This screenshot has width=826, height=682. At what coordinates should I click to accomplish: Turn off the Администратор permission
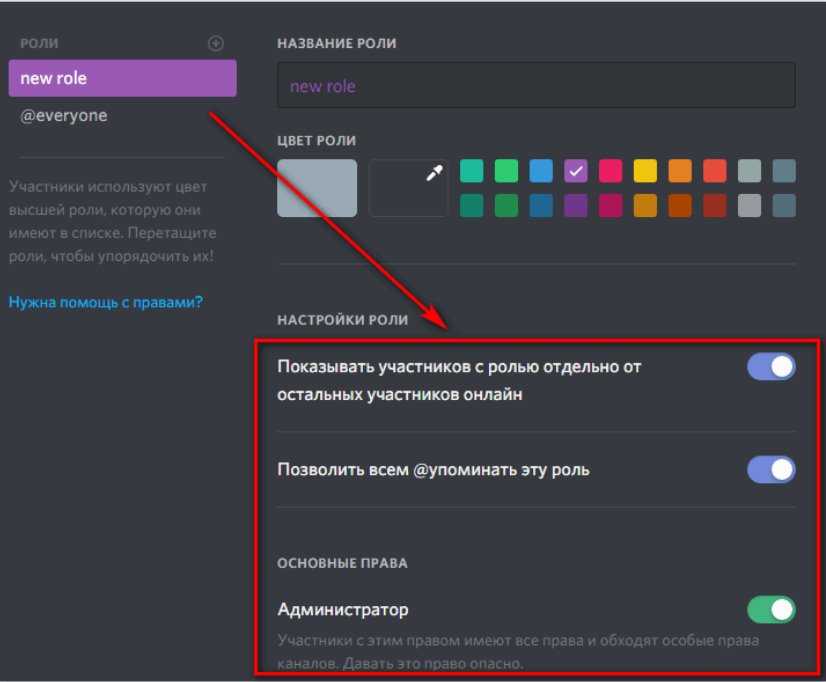tap(771, 609)
